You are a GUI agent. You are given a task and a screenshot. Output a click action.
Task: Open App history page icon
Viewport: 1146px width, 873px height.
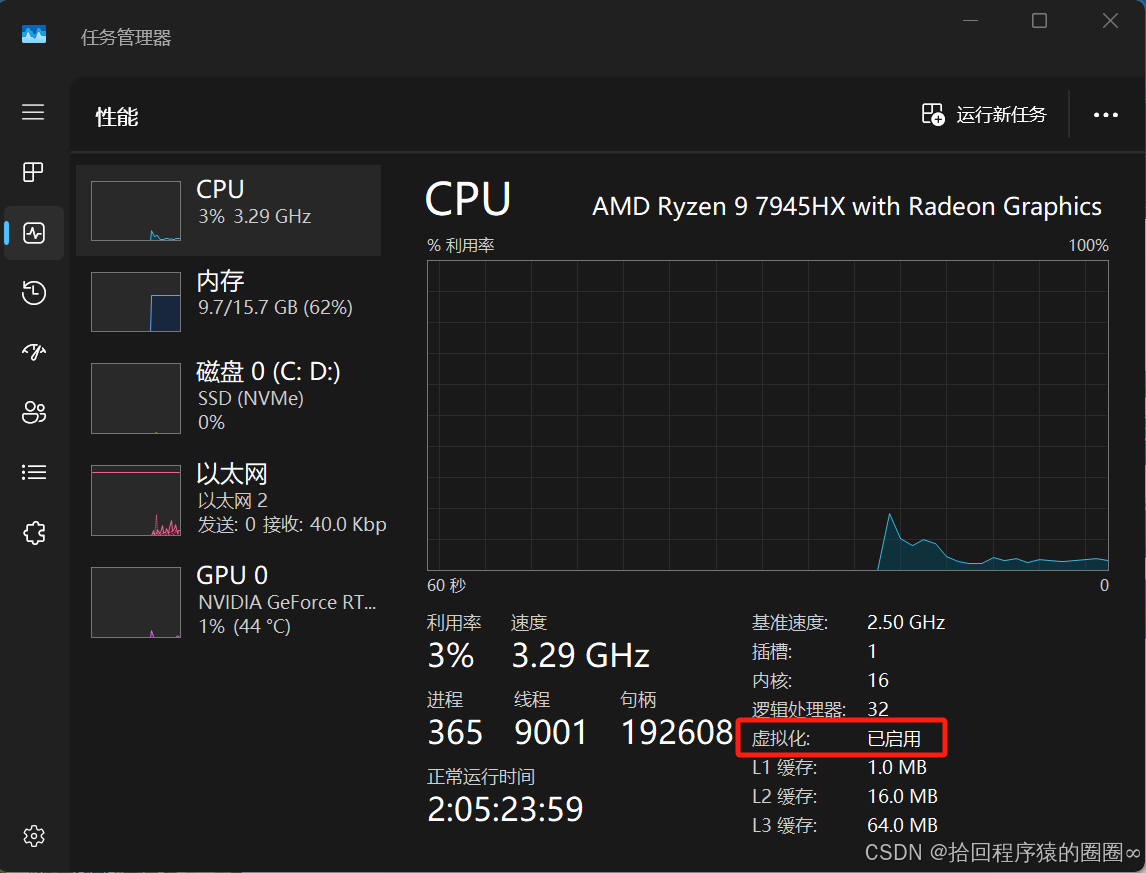[x=34, y=293]
